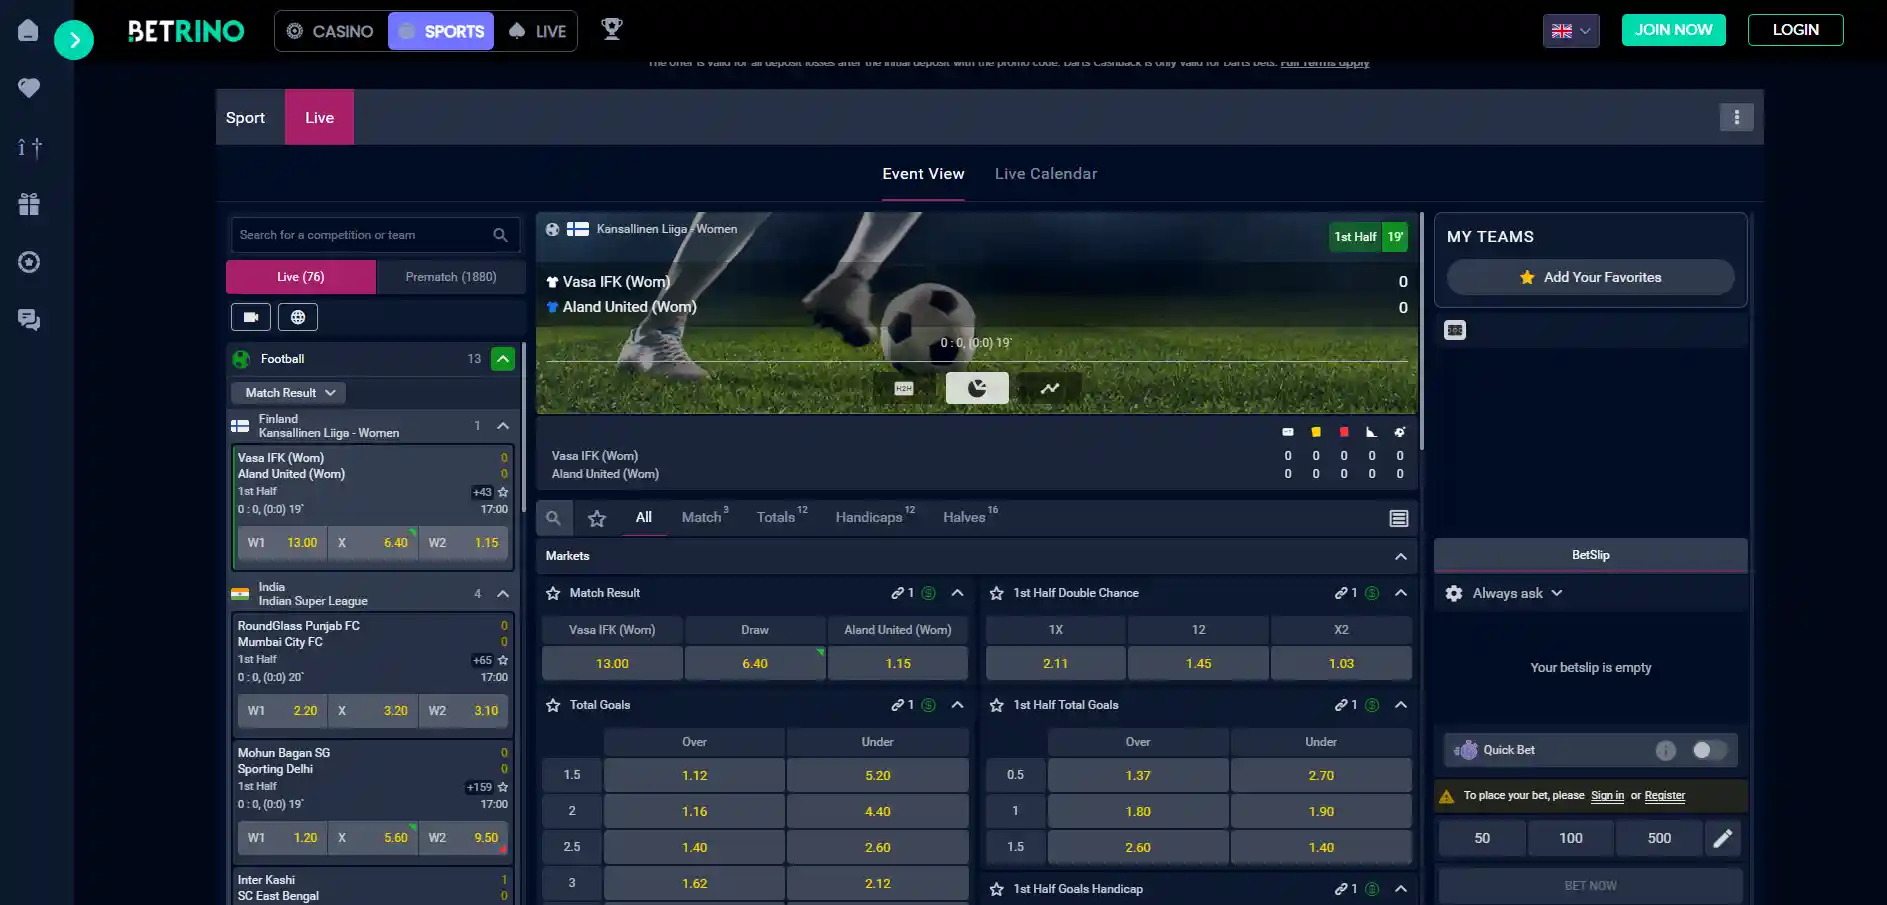Open the Always ask odds settings dropdown

coord(1506,593)
